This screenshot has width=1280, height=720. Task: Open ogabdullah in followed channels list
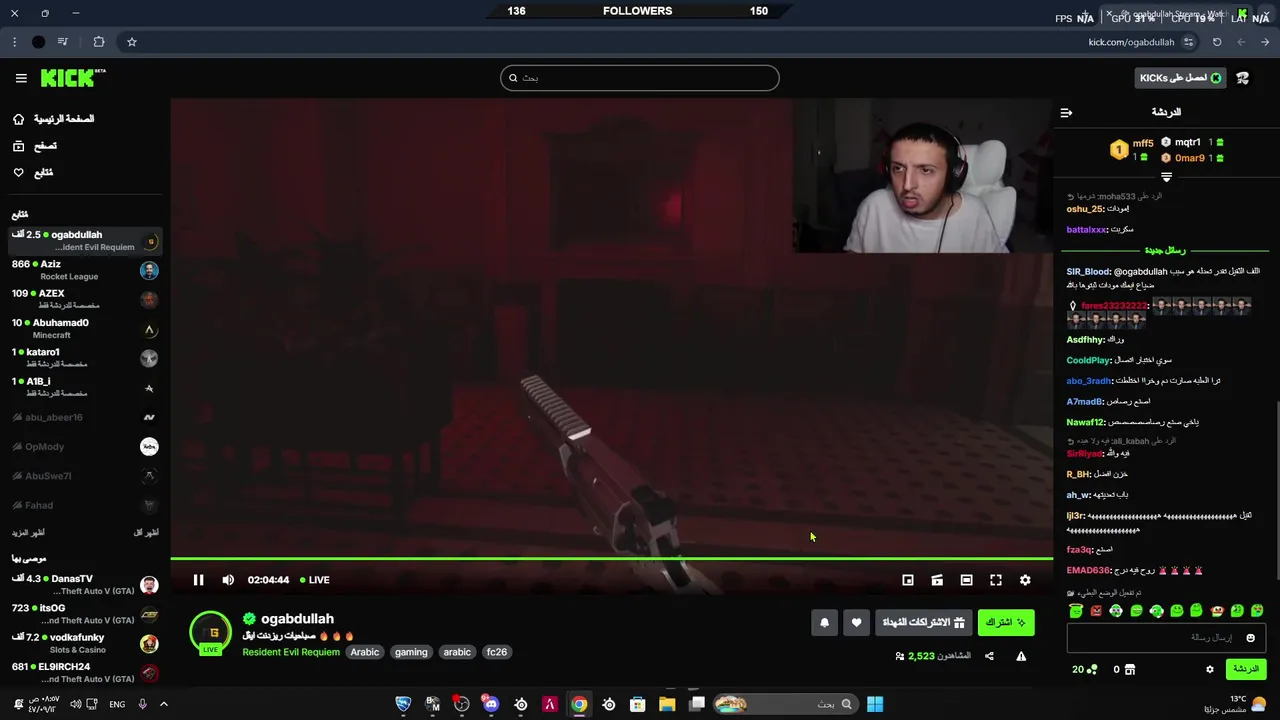coord(85,241)
